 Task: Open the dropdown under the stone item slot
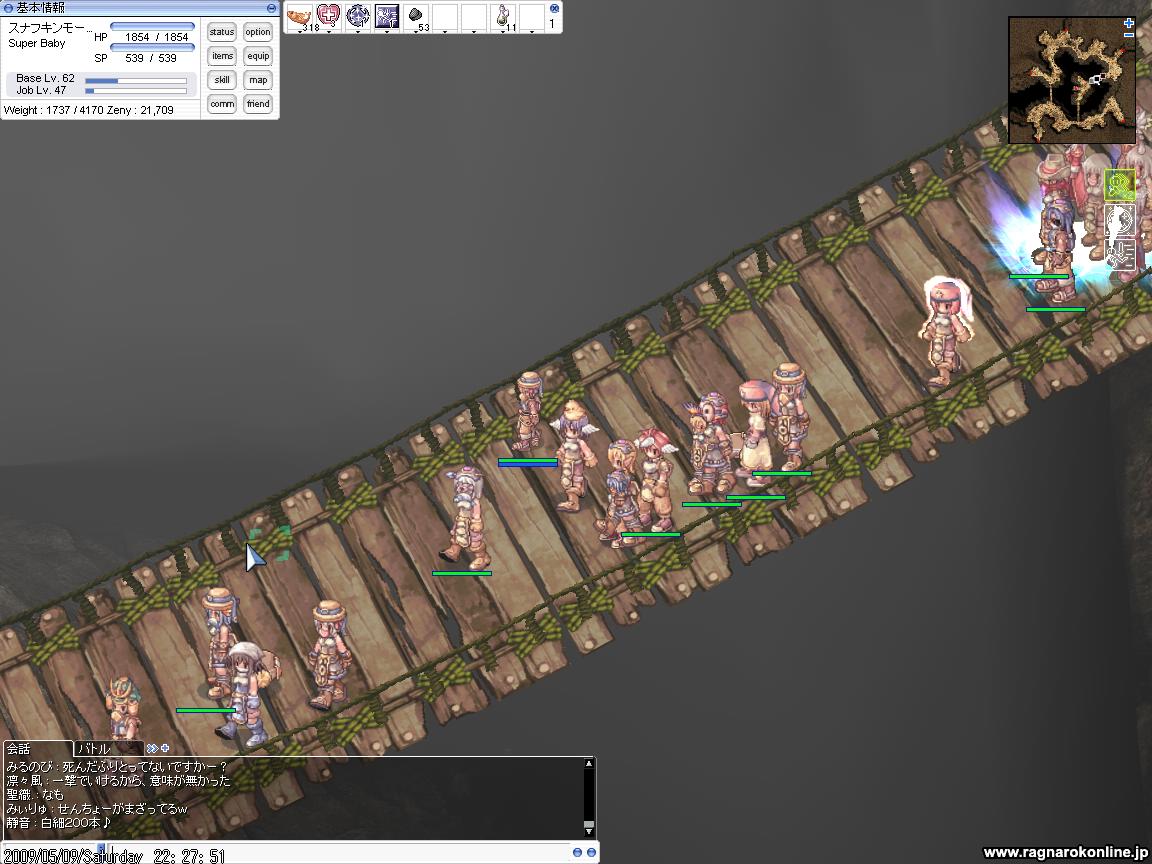point(416,32)
